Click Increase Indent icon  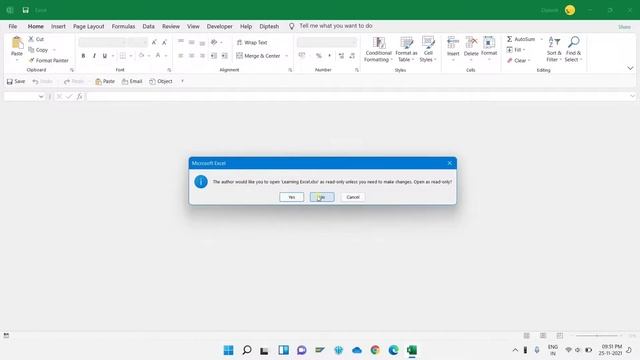tap(224, 56)
